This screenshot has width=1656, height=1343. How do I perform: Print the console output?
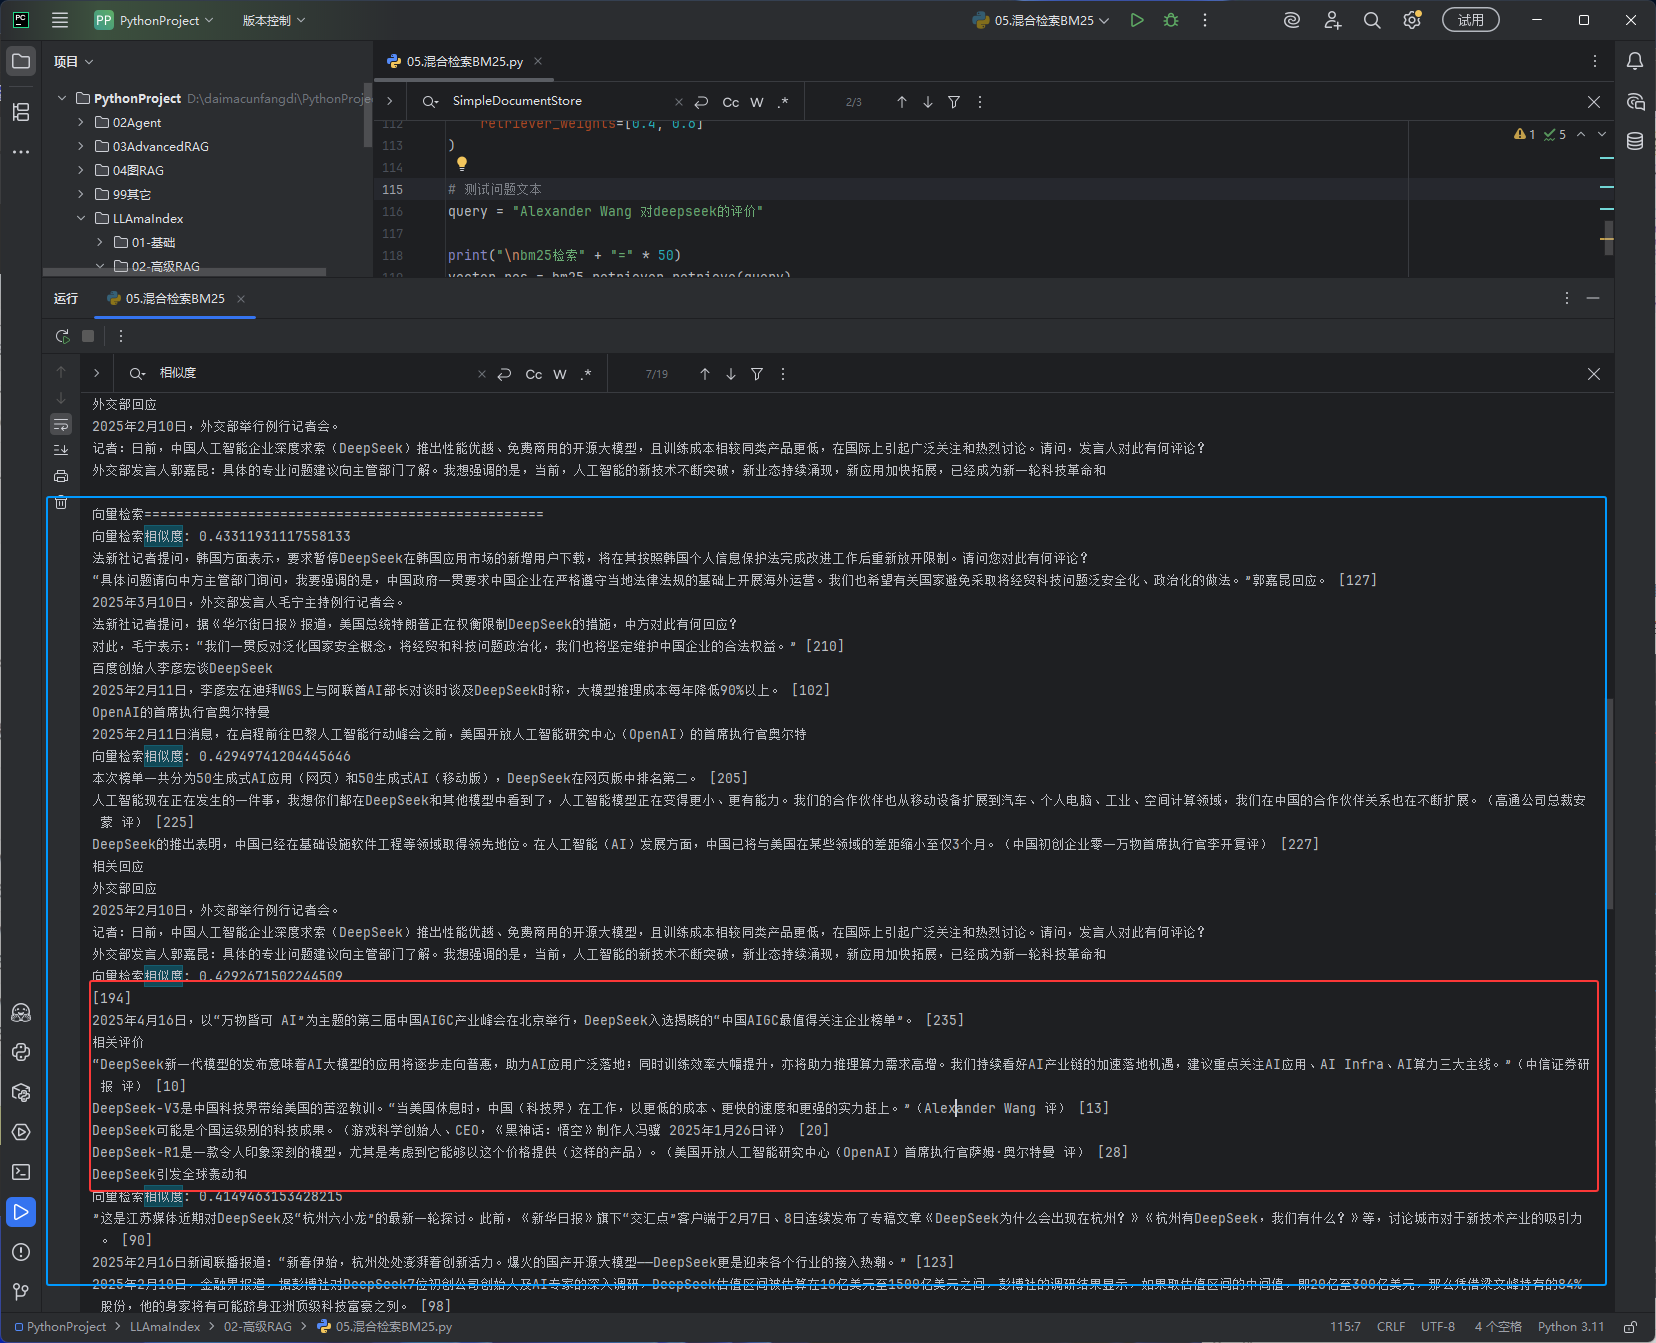click(x=61, y=476)
